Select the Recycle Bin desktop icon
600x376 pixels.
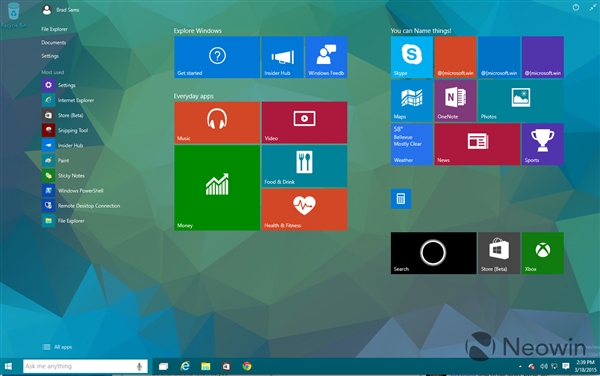click(13, 15)
